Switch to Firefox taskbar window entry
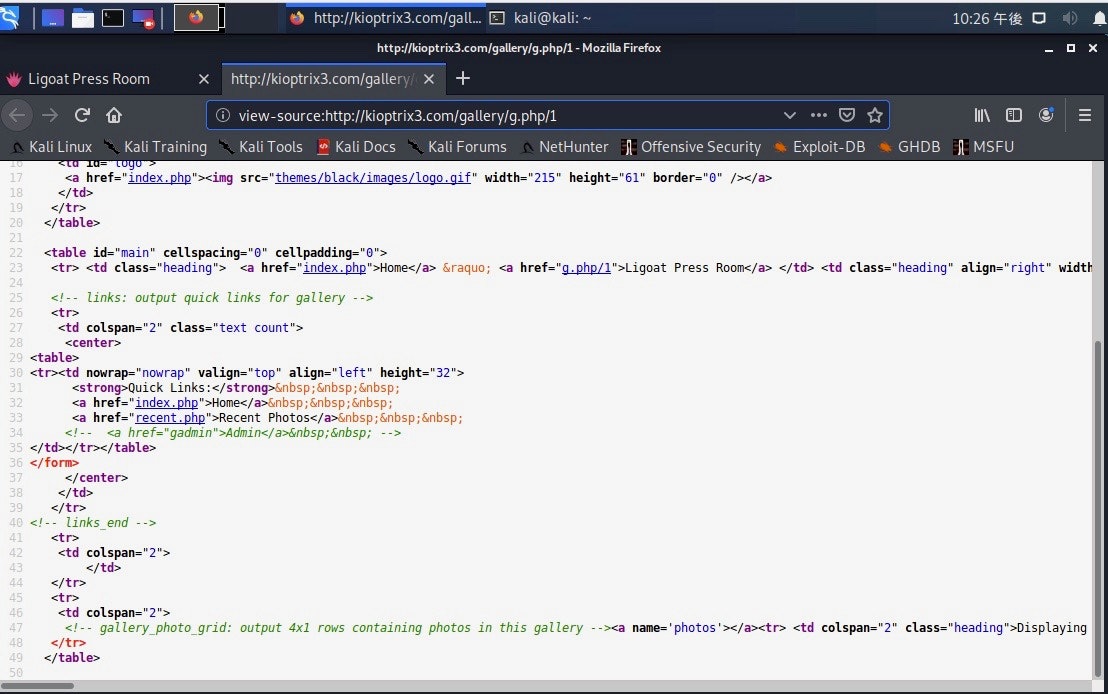The height and width of the screenshot is (694, 1108). point(386,18)
